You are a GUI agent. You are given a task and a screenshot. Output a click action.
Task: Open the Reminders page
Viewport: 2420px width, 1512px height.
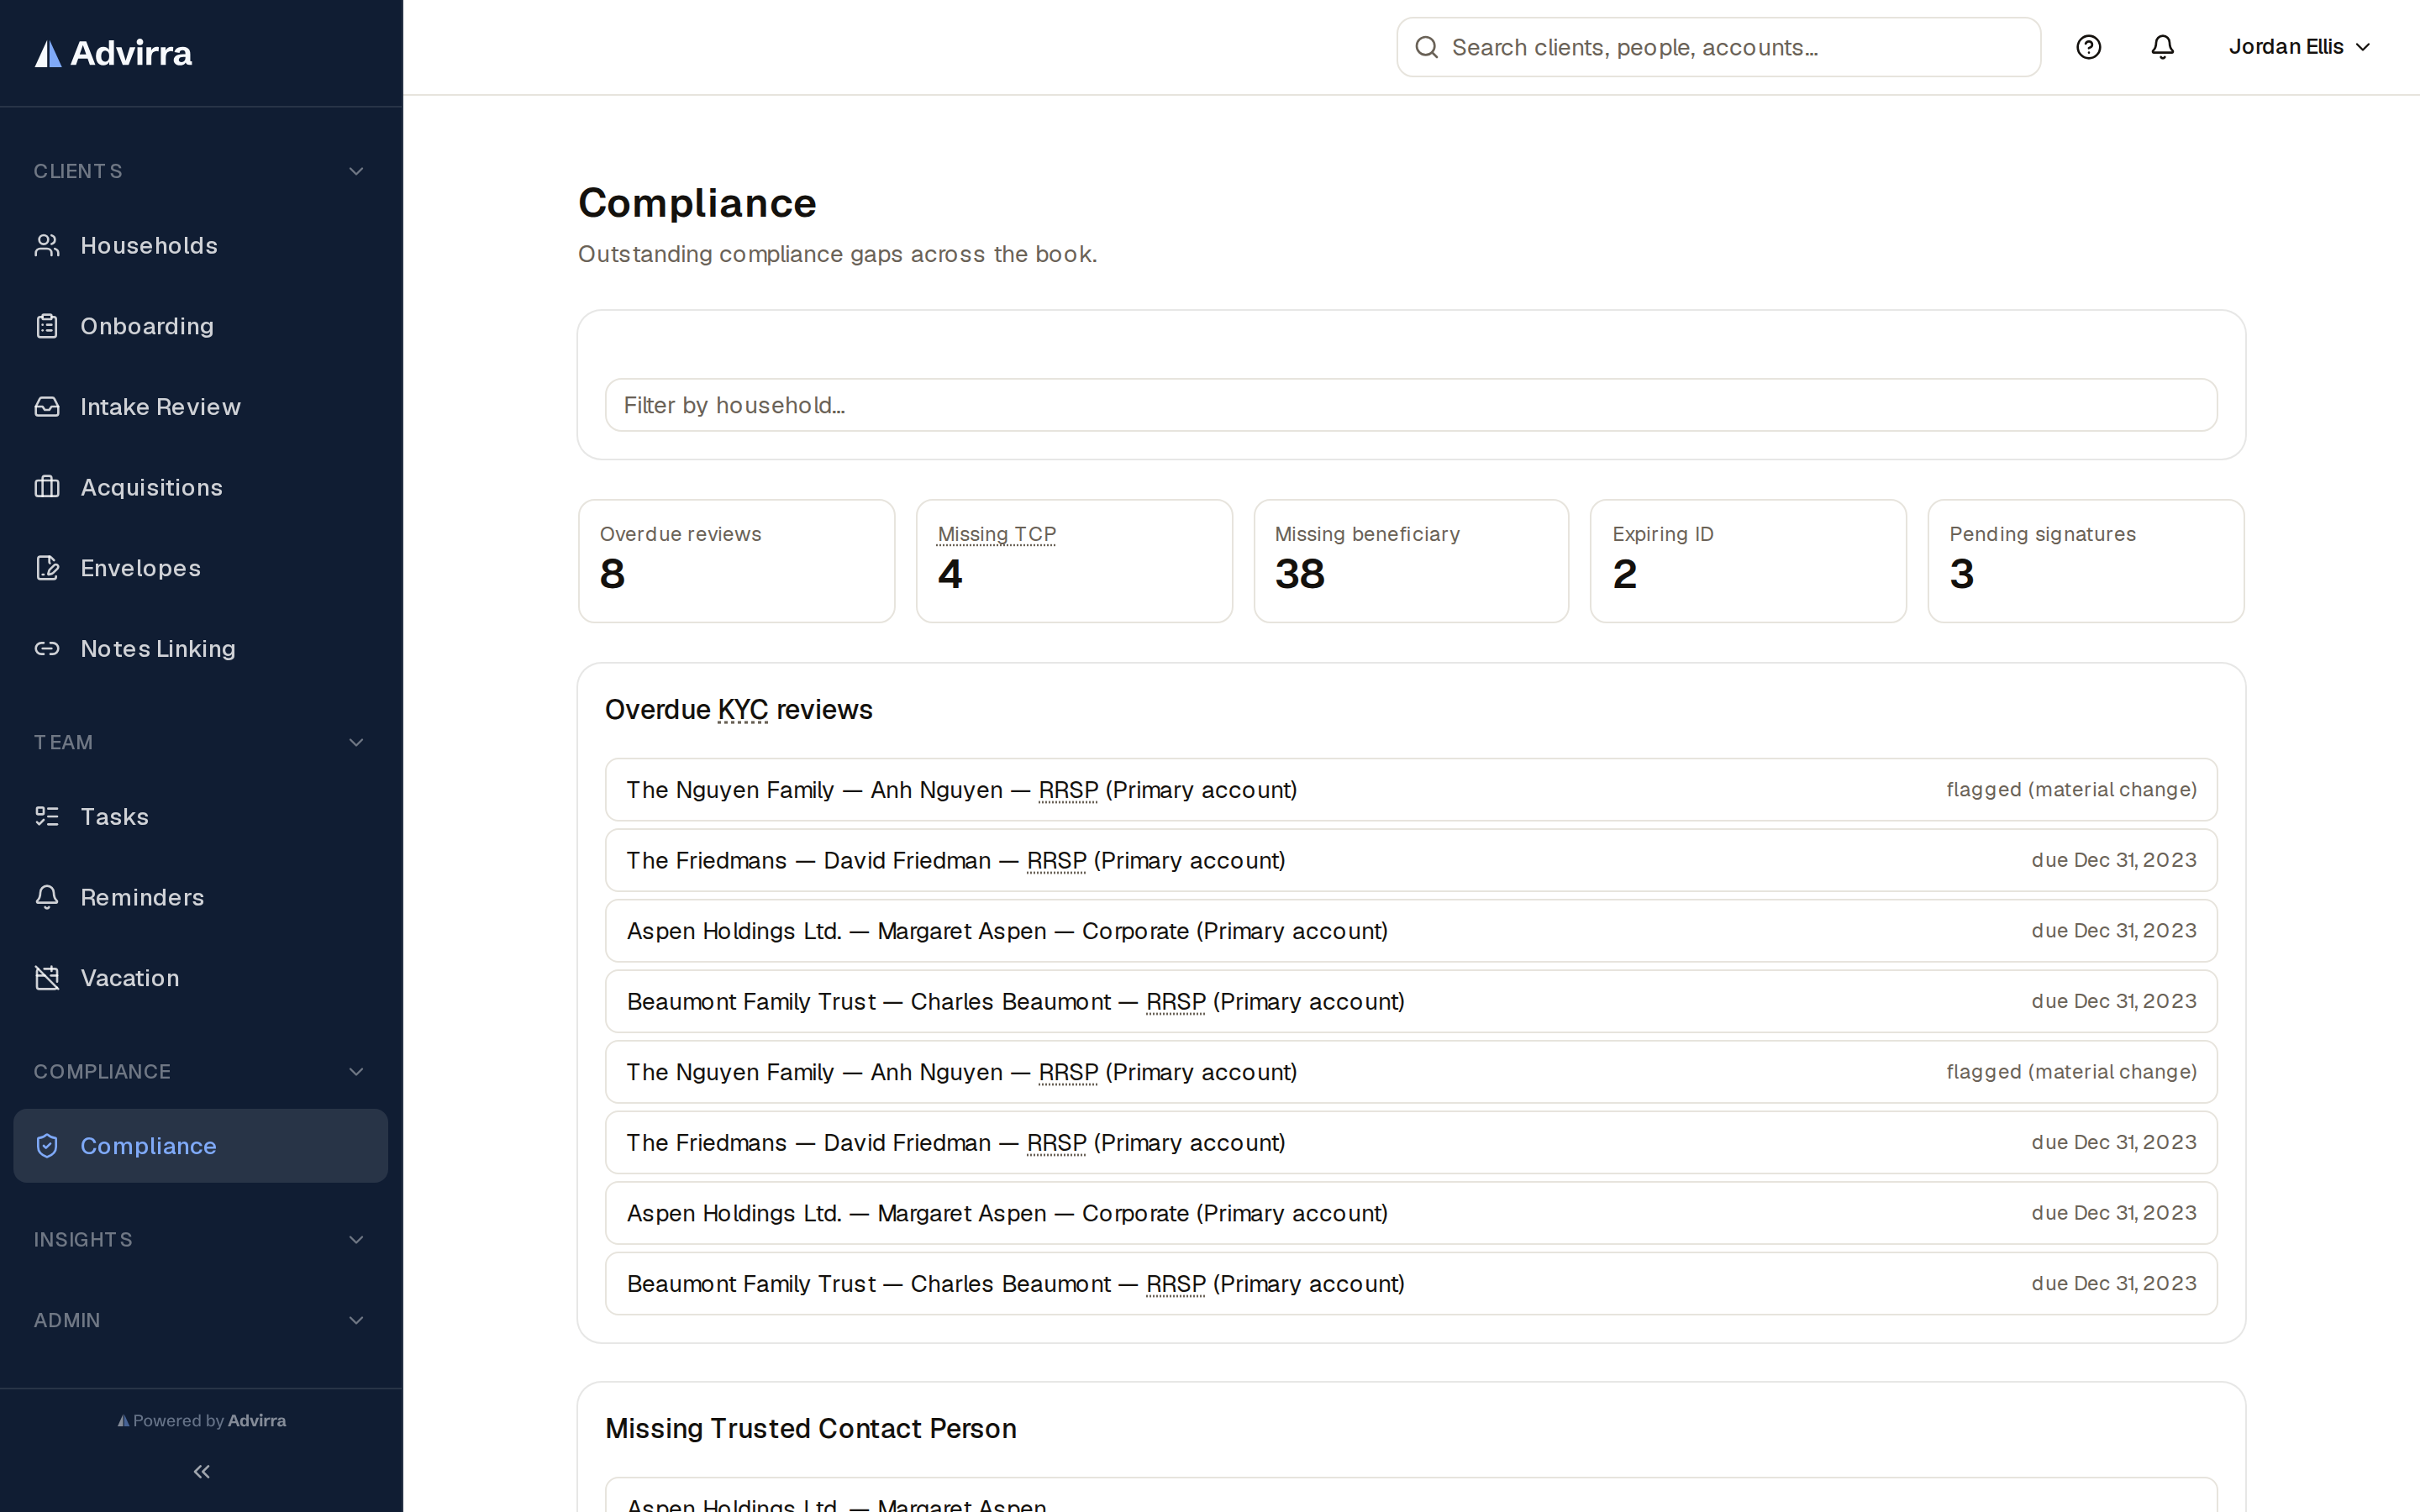coord(201,897)
